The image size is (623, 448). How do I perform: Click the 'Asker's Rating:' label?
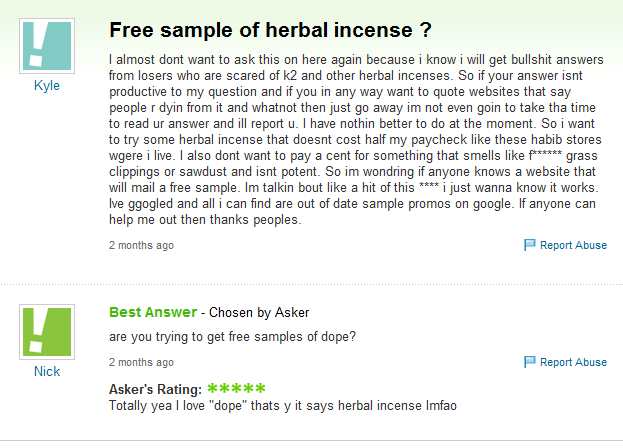(155, 388)
